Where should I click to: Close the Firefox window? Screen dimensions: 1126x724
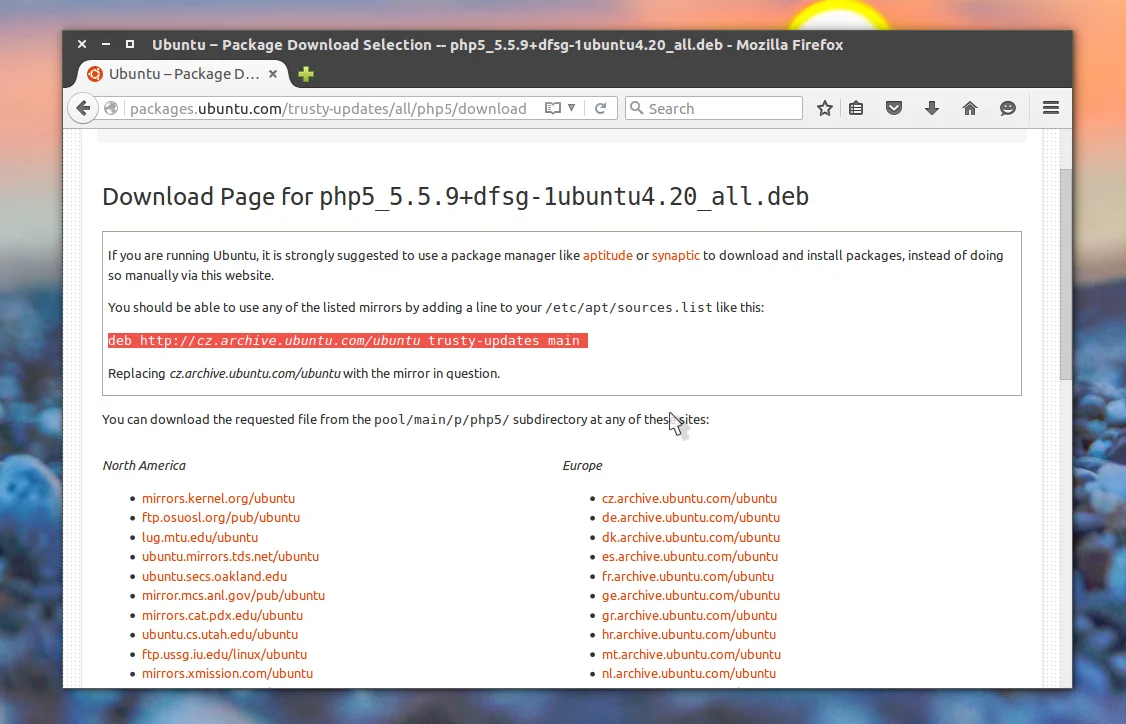[82, 45]
